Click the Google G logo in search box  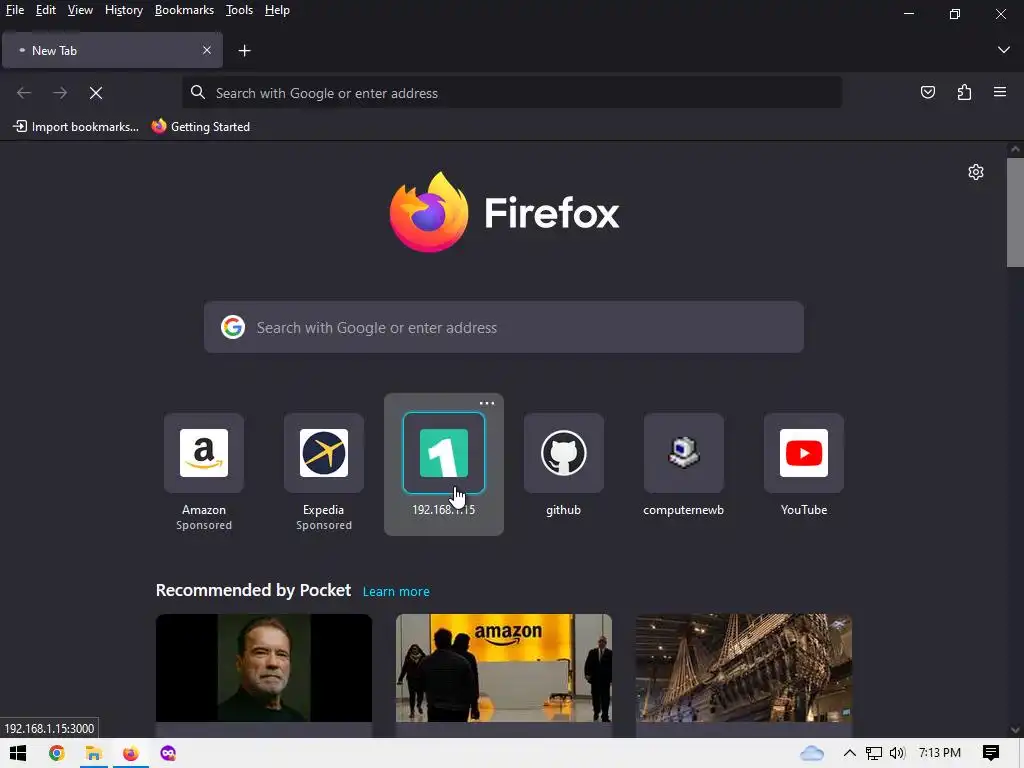[233, 327]
